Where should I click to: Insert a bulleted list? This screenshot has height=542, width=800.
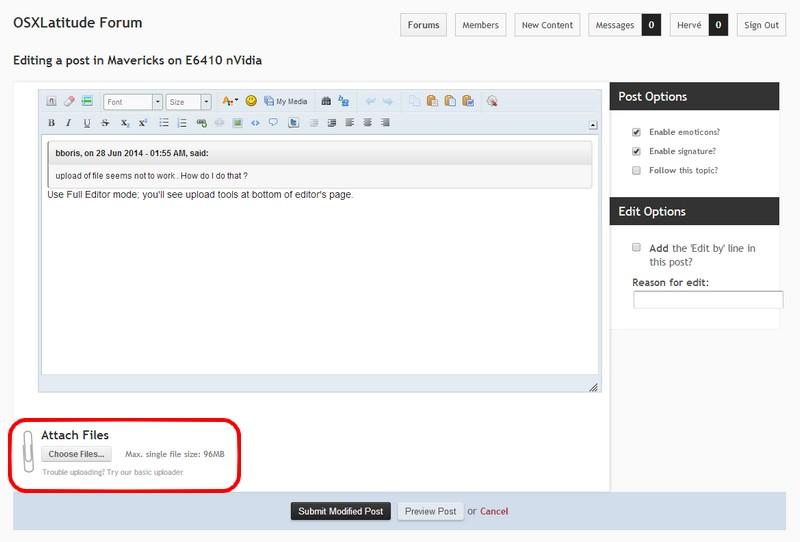164,122
